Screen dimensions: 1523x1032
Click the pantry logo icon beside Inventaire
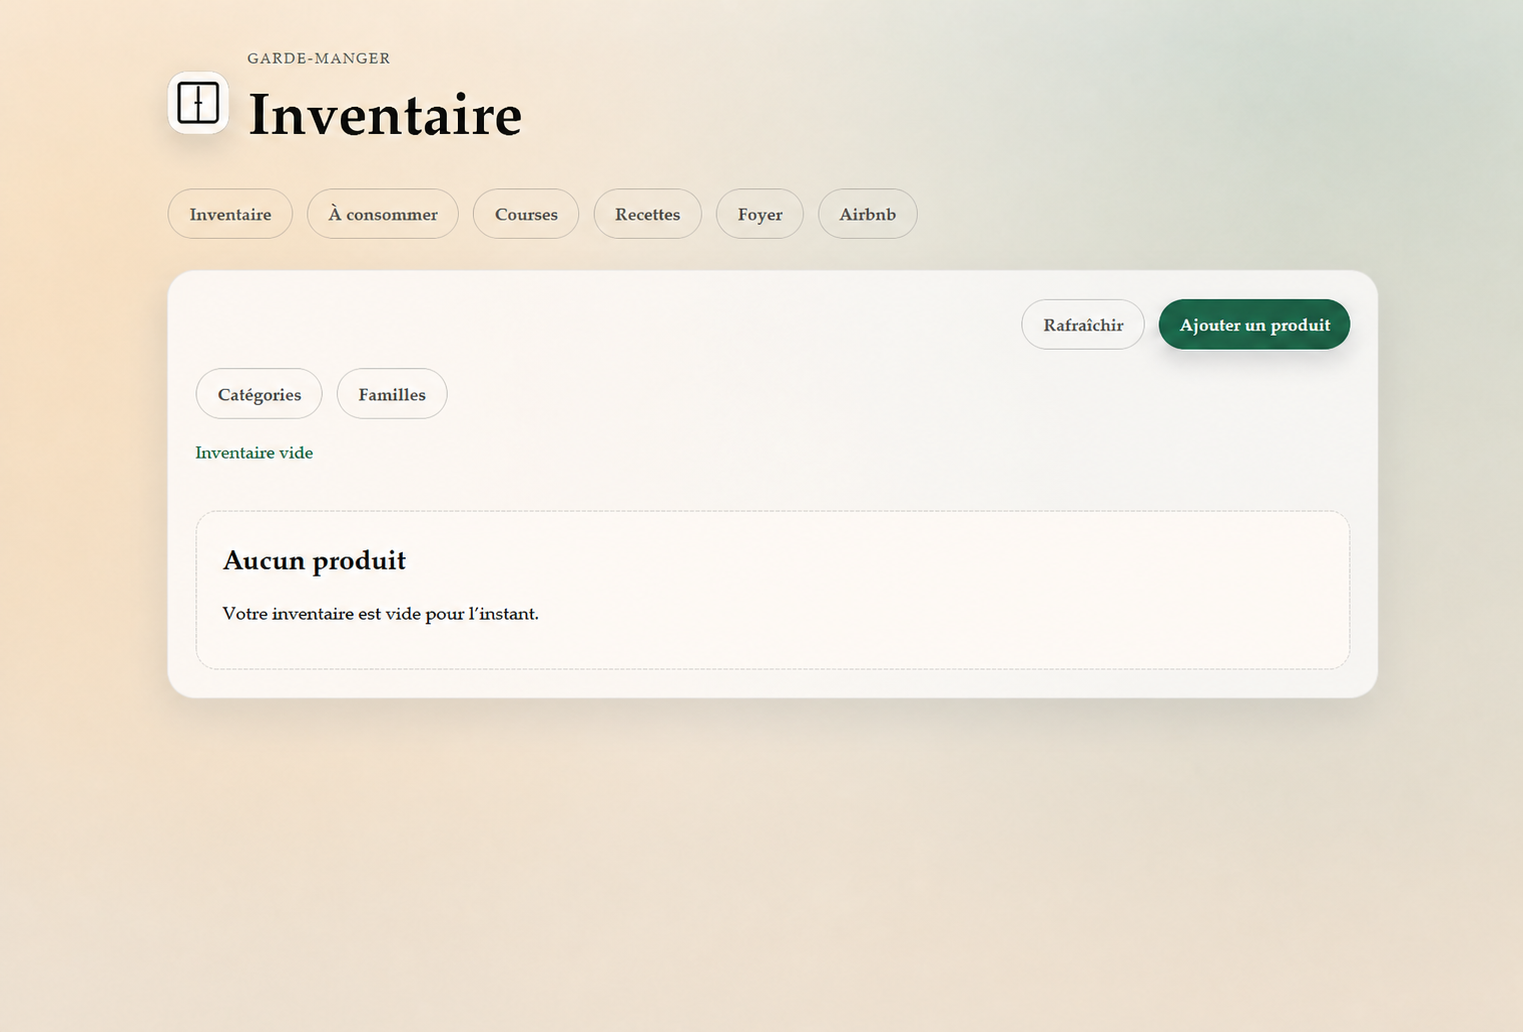(x=198, y=102)
